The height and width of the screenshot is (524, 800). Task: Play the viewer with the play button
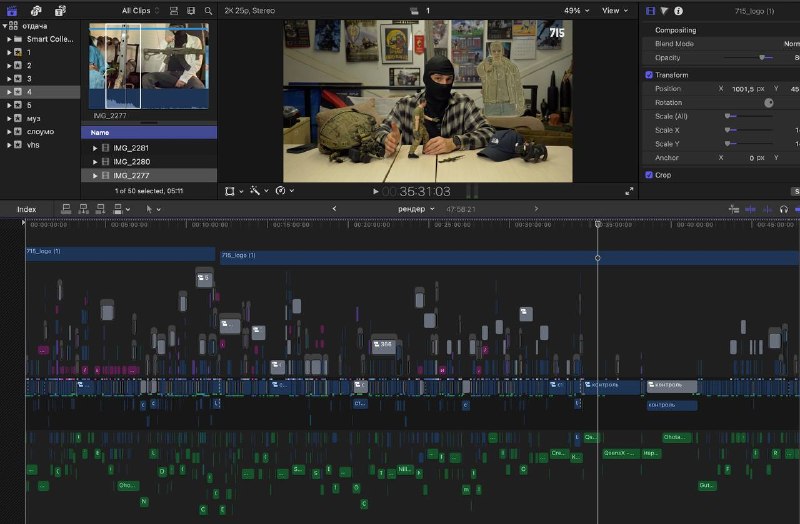[376, 191]
